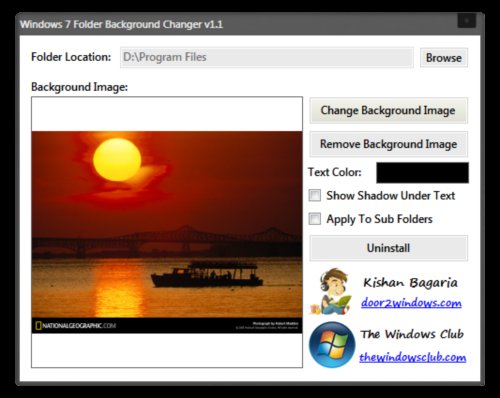Open the black Text Color swatch

pos(422,173)
